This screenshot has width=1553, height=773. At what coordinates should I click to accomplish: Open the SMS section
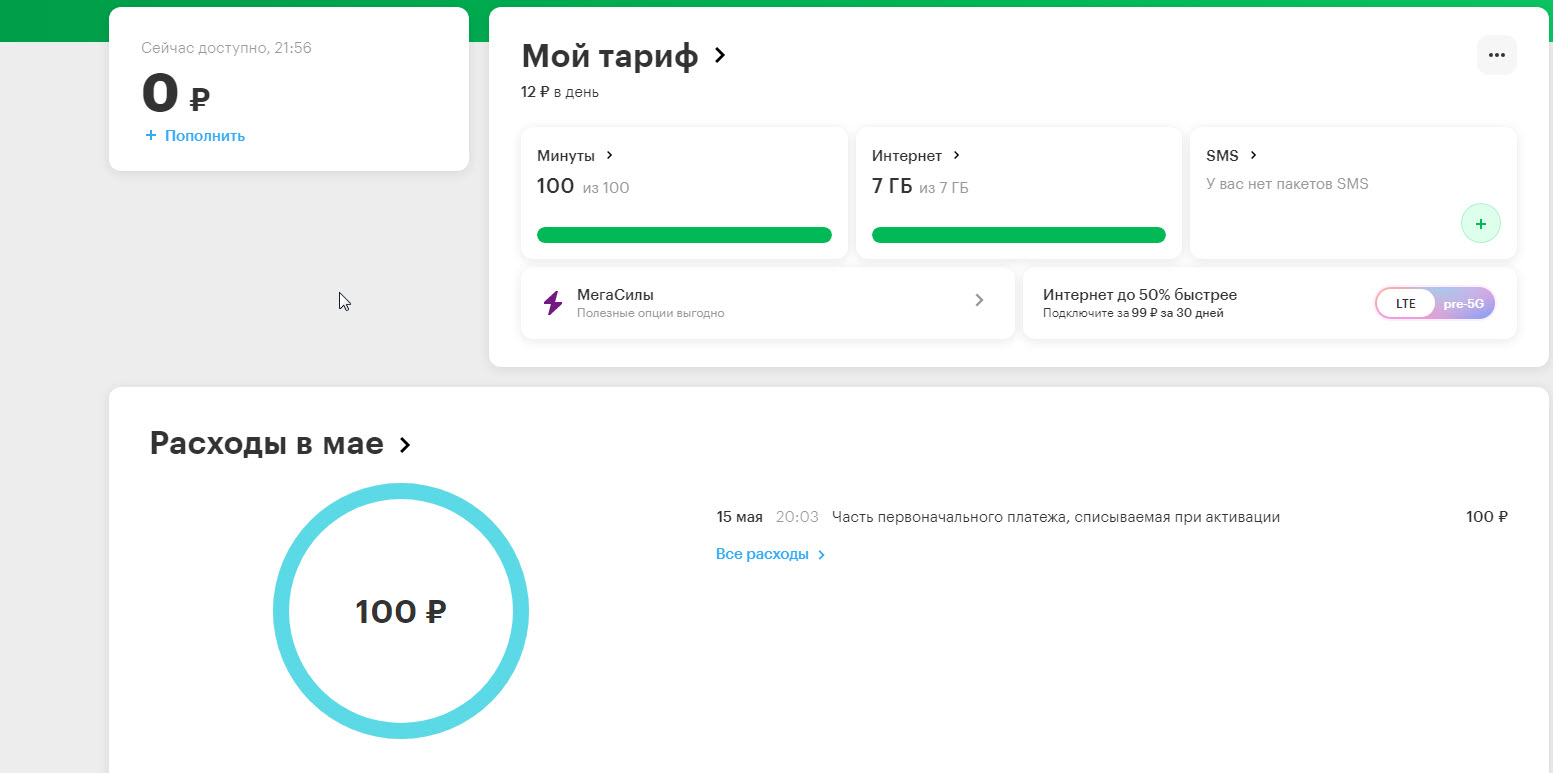point(1232,156)
